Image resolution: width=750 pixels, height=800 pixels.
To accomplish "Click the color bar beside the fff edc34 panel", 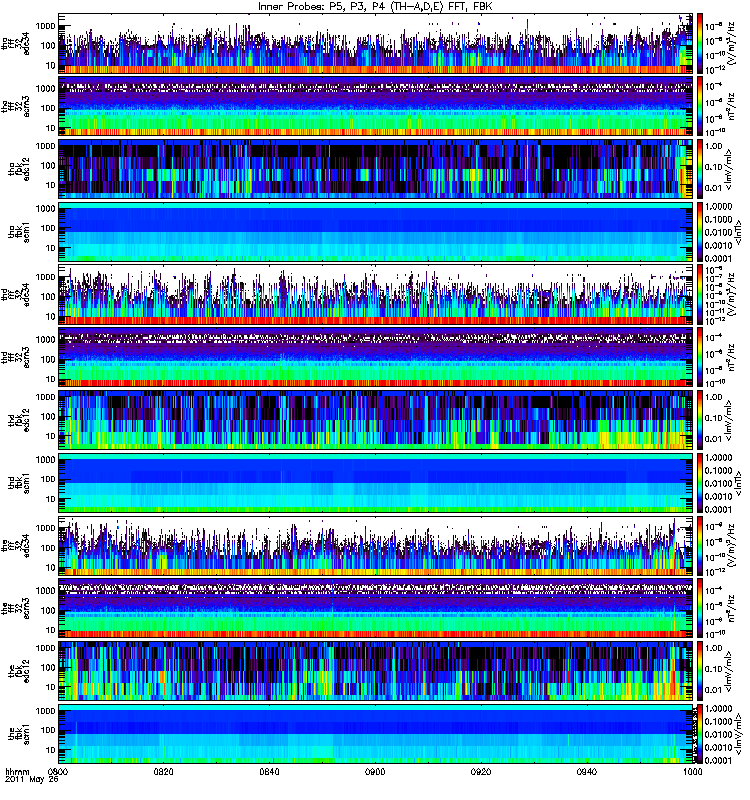I will (x=699, y=546).
